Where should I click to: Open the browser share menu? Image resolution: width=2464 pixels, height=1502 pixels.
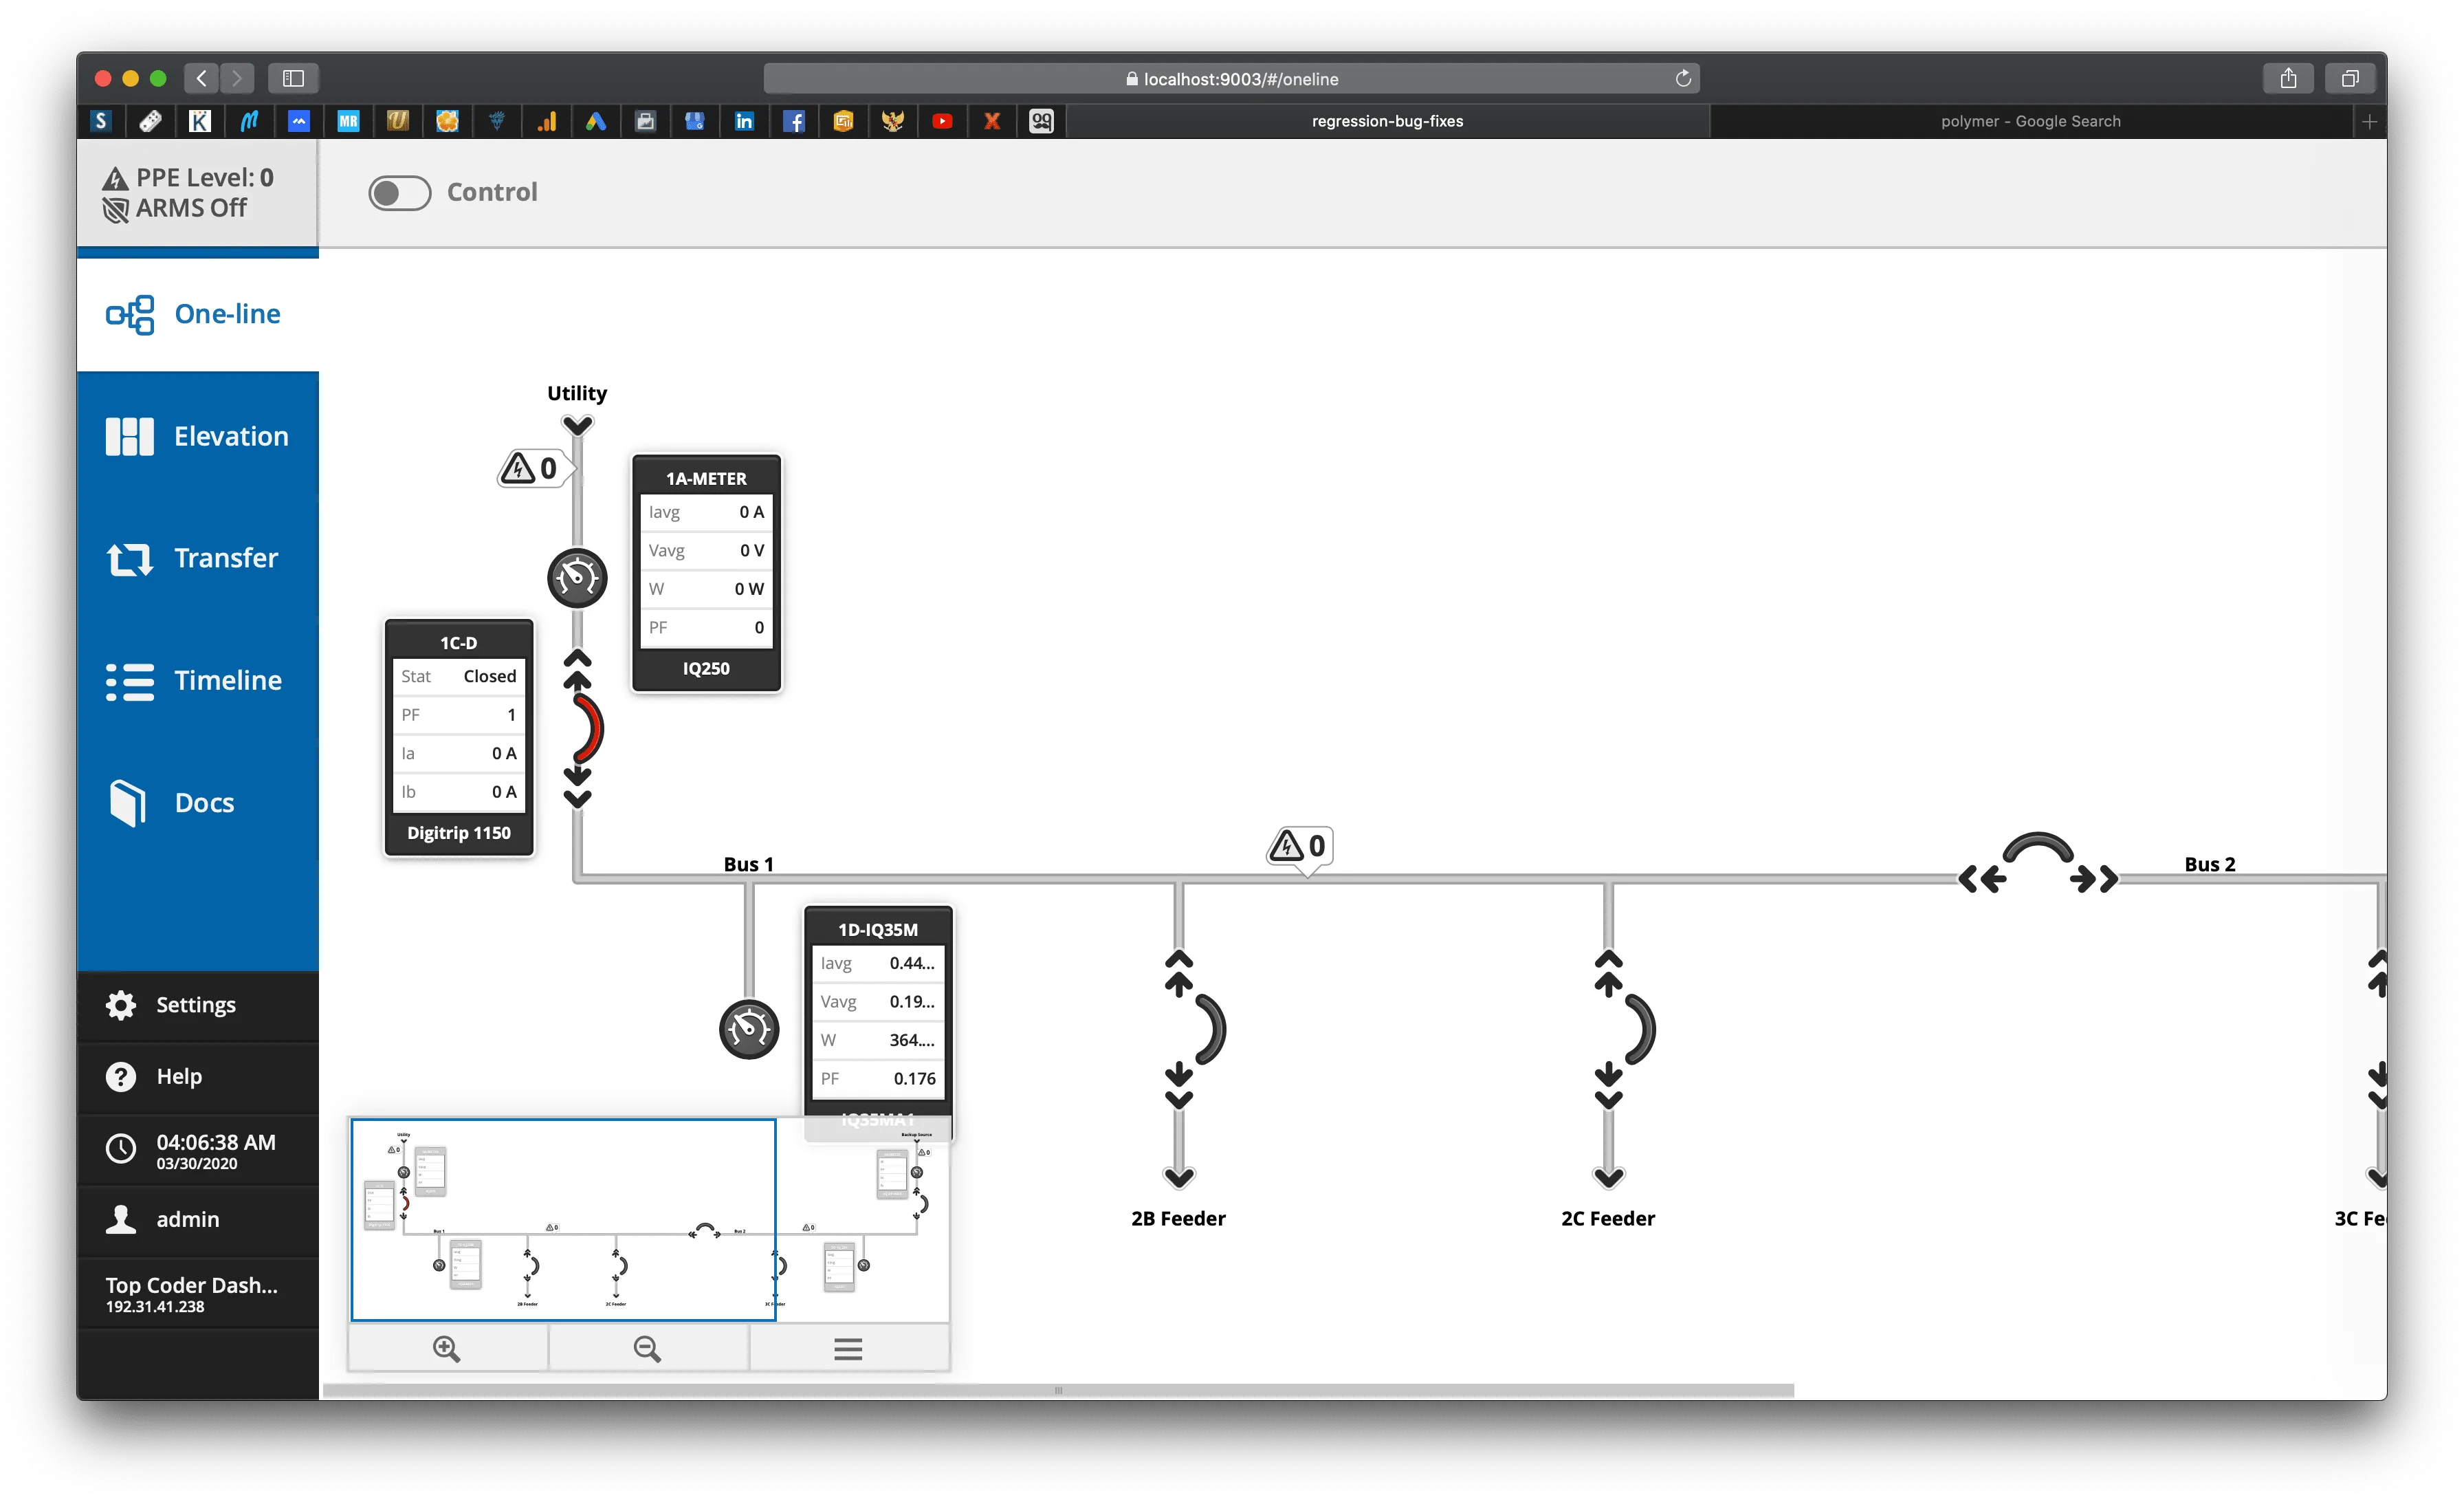[2288, 78]
